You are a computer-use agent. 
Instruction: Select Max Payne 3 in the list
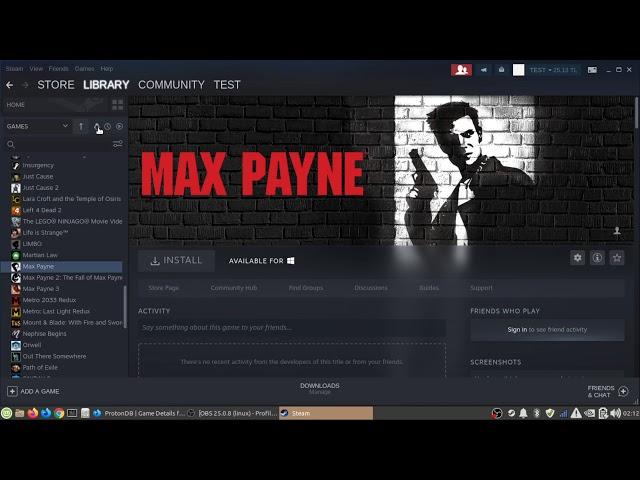(x=41, y=289)
